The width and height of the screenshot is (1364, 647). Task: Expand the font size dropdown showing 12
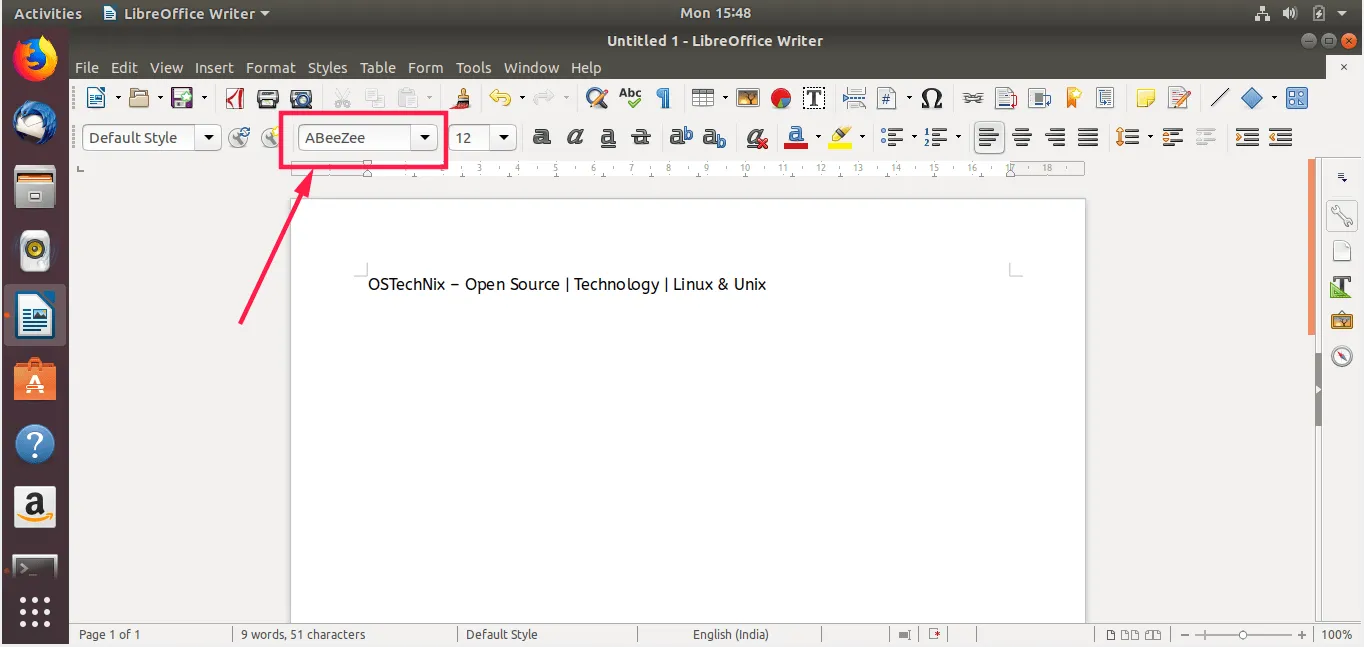click(503, 138)
